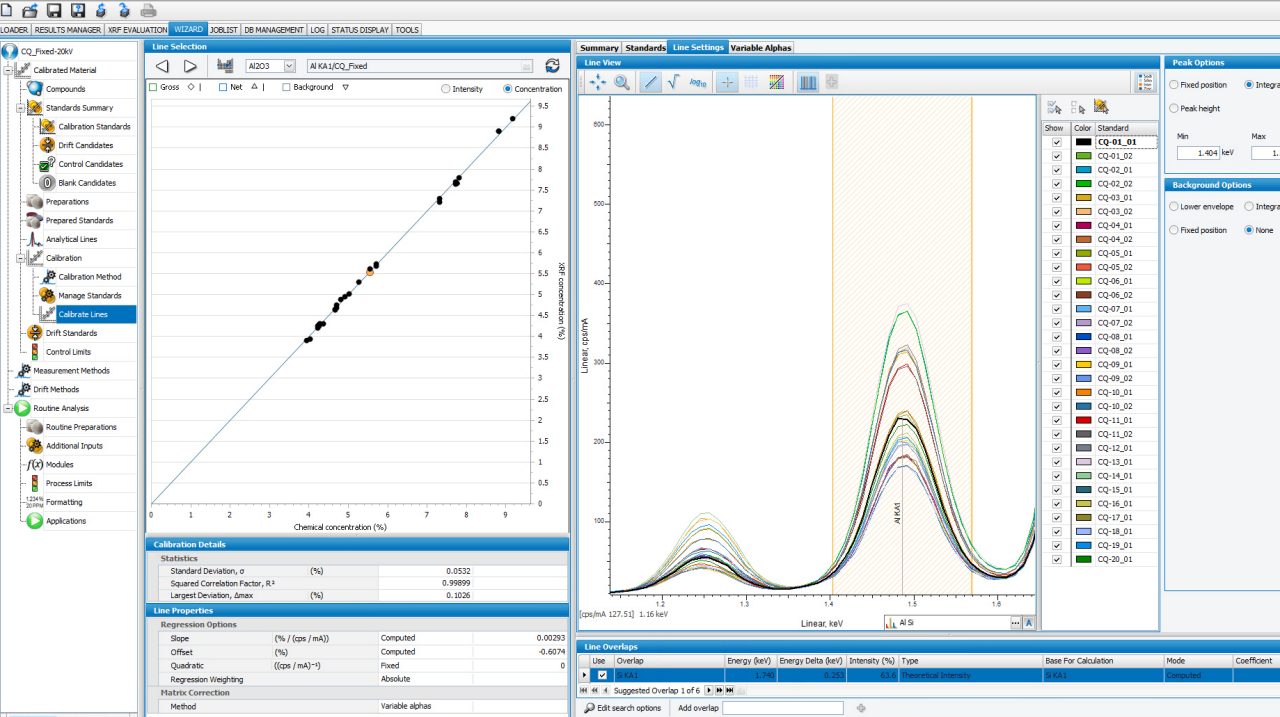
Task: Click the refresh icon in Line Selection
Action: tap(552, 65)
